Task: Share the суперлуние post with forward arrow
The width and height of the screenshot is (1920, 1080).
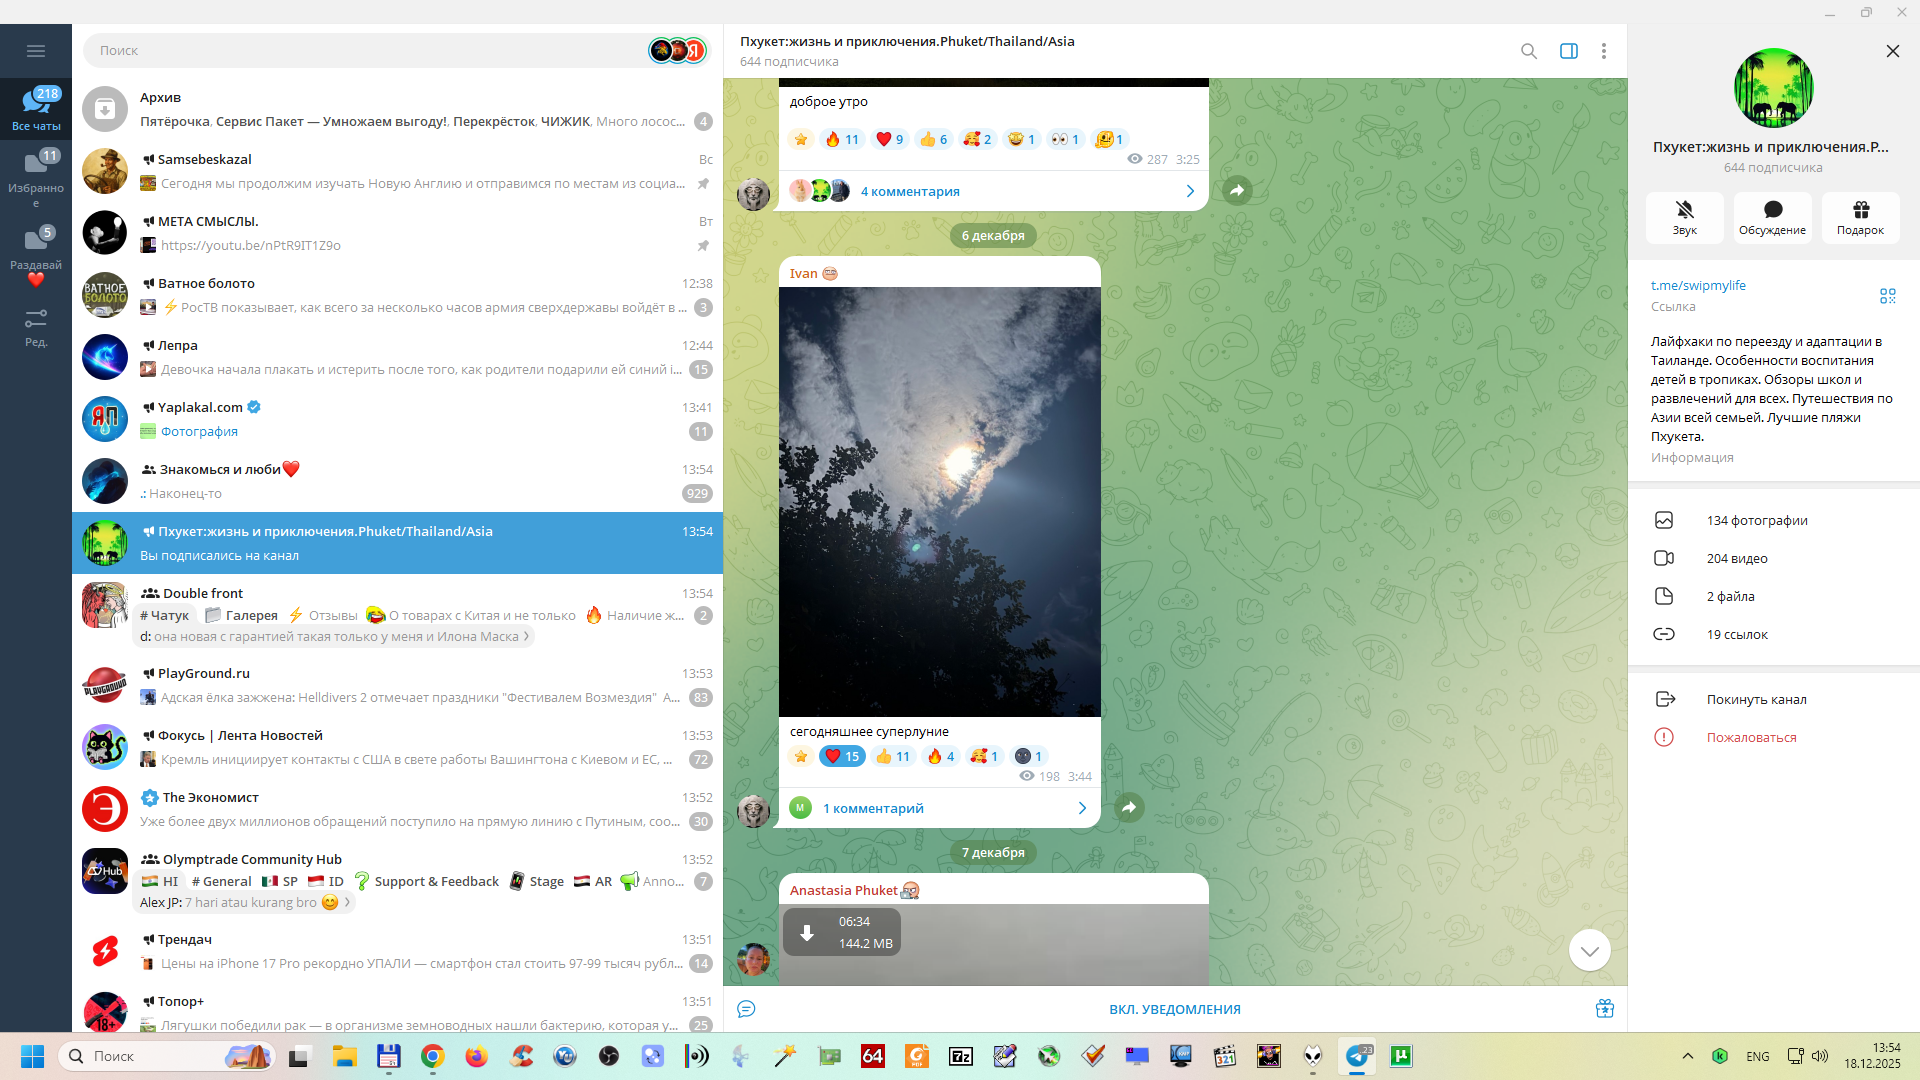Action: coord(1129,807)
